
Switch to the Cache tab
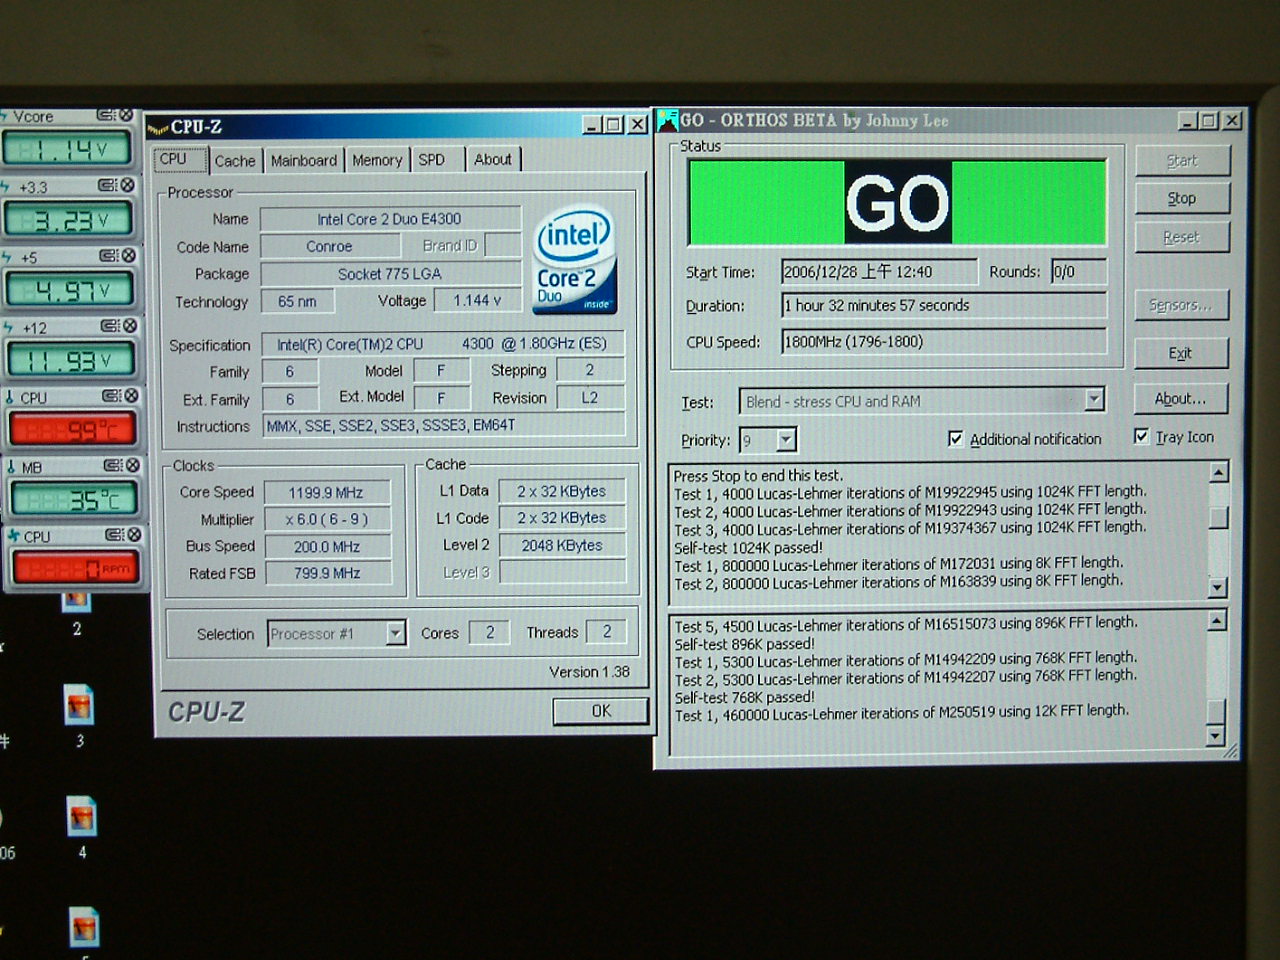point(235,161)
